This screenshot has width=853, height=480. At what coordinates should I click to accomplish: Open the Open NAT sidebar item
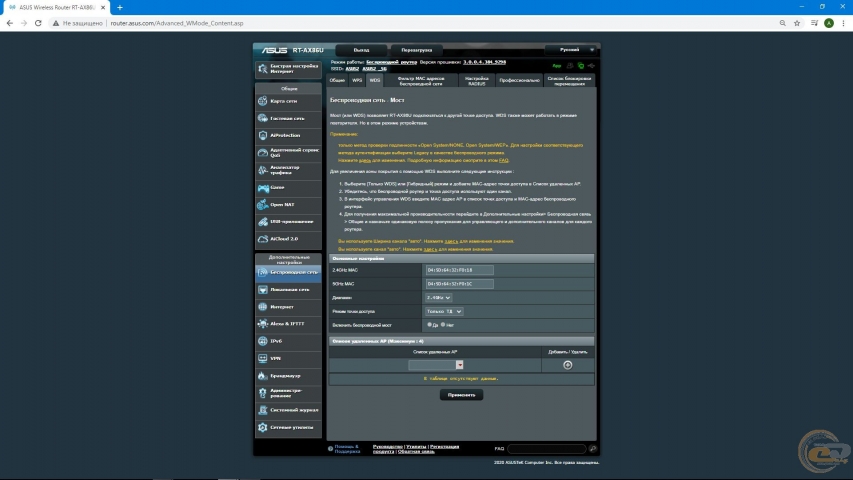(288, 205)
